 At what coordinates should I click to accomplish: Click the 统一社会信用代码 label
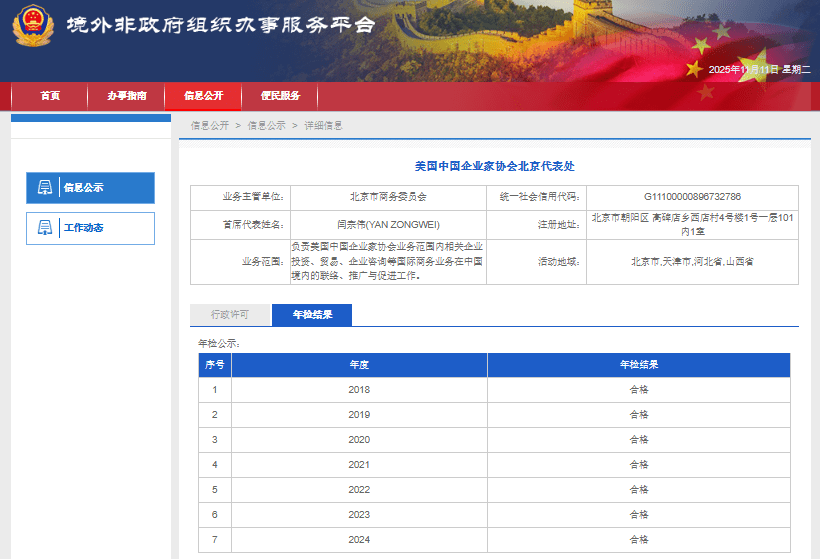[540, 197]
